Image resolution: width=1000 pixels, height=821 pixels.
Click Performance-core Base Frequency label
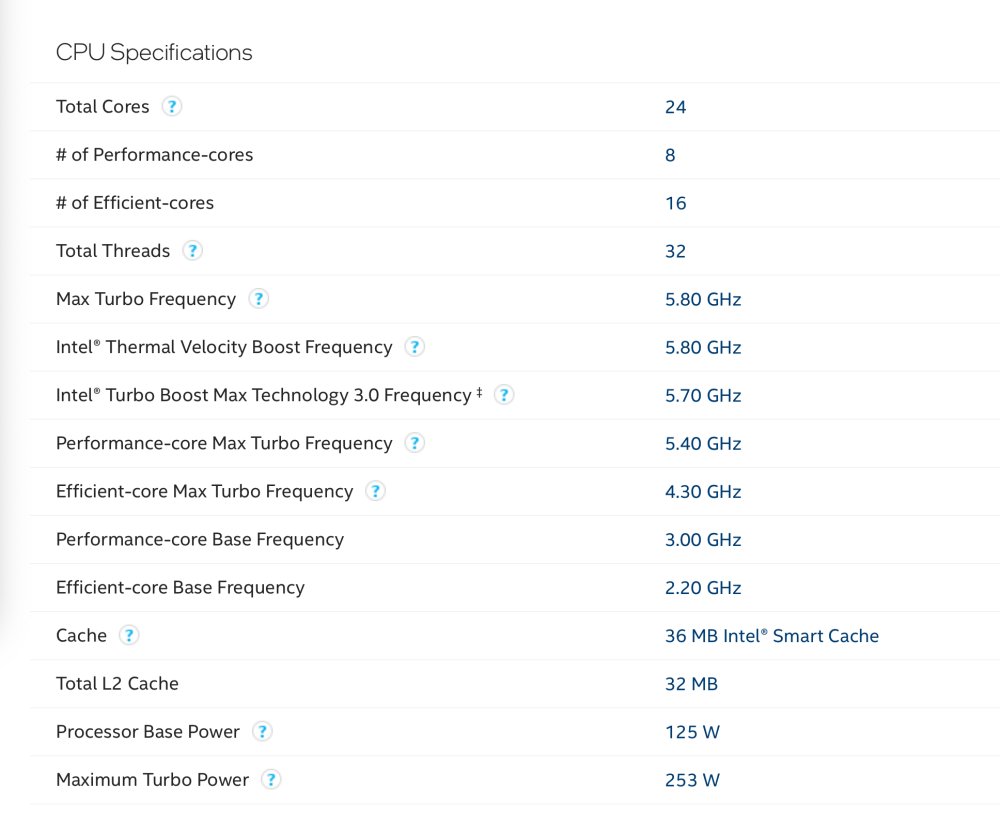pyautogui.click(x=200, y=539)
